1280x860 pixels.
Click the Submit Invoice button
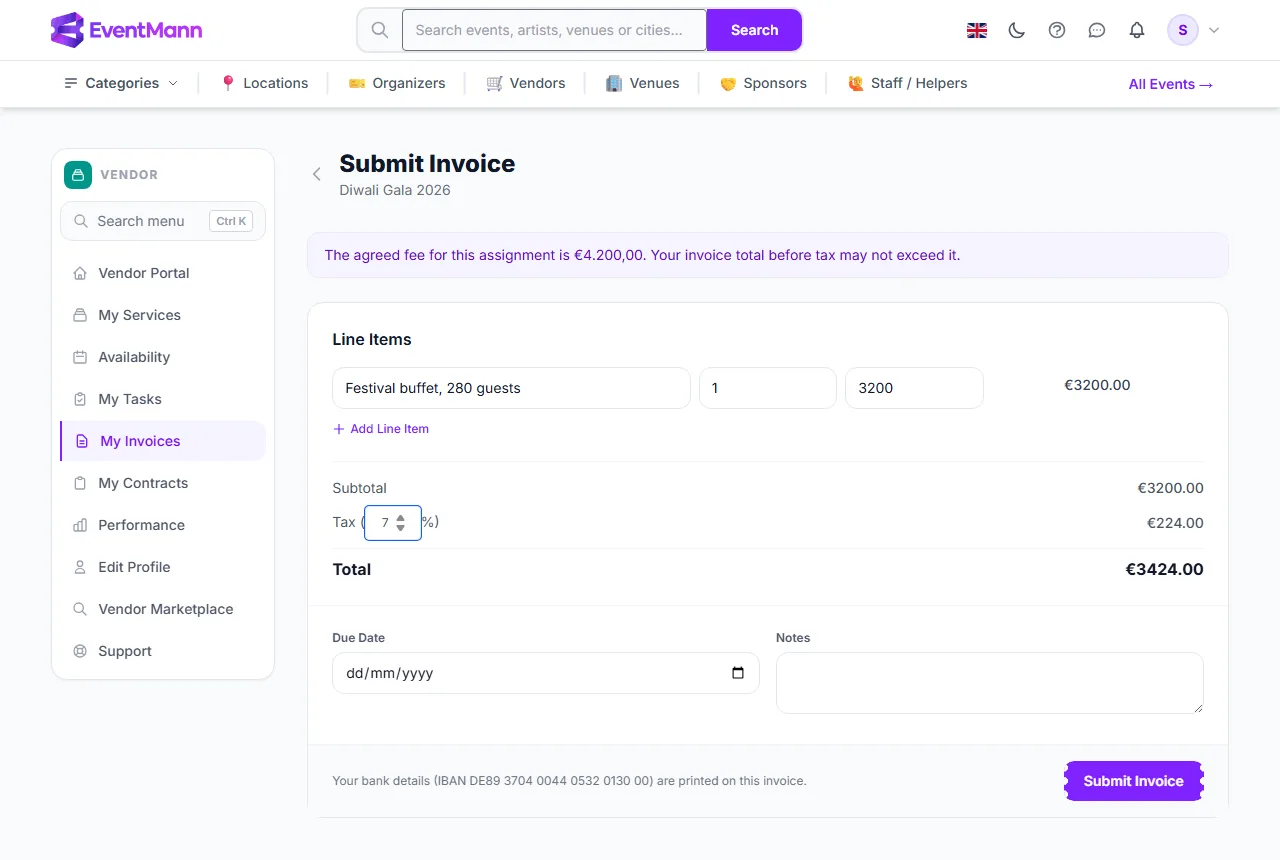(x=1134, y=781)
